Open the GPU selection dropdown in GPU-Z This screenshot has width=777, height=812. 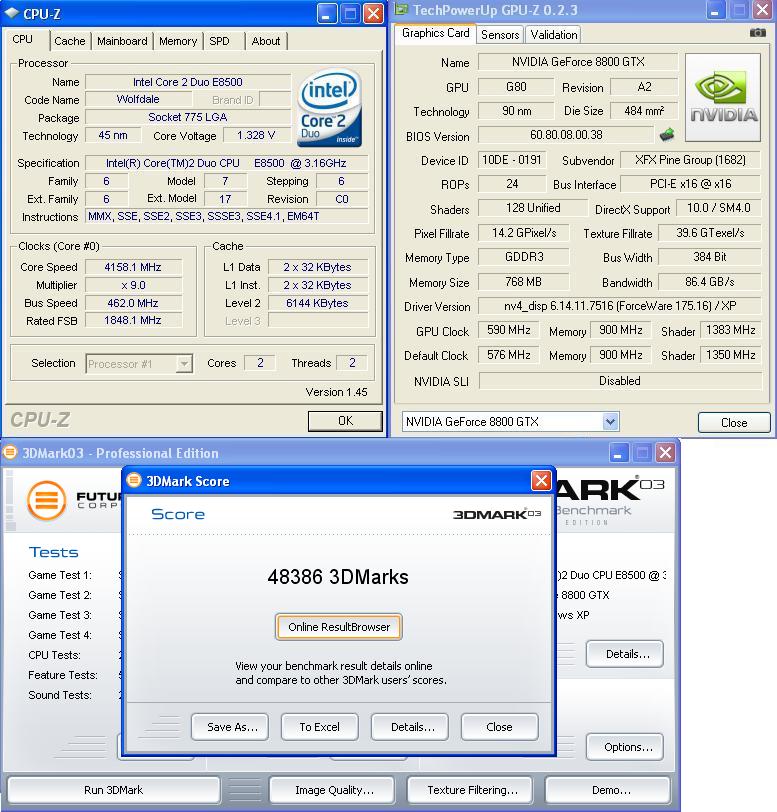(610, 422)
